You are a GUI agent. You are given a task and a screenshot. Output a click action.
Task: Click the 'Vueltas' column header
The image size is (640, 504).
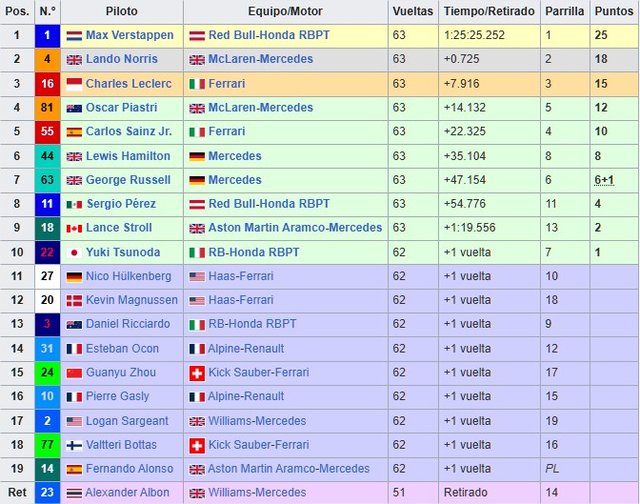[x=413, y=11]
